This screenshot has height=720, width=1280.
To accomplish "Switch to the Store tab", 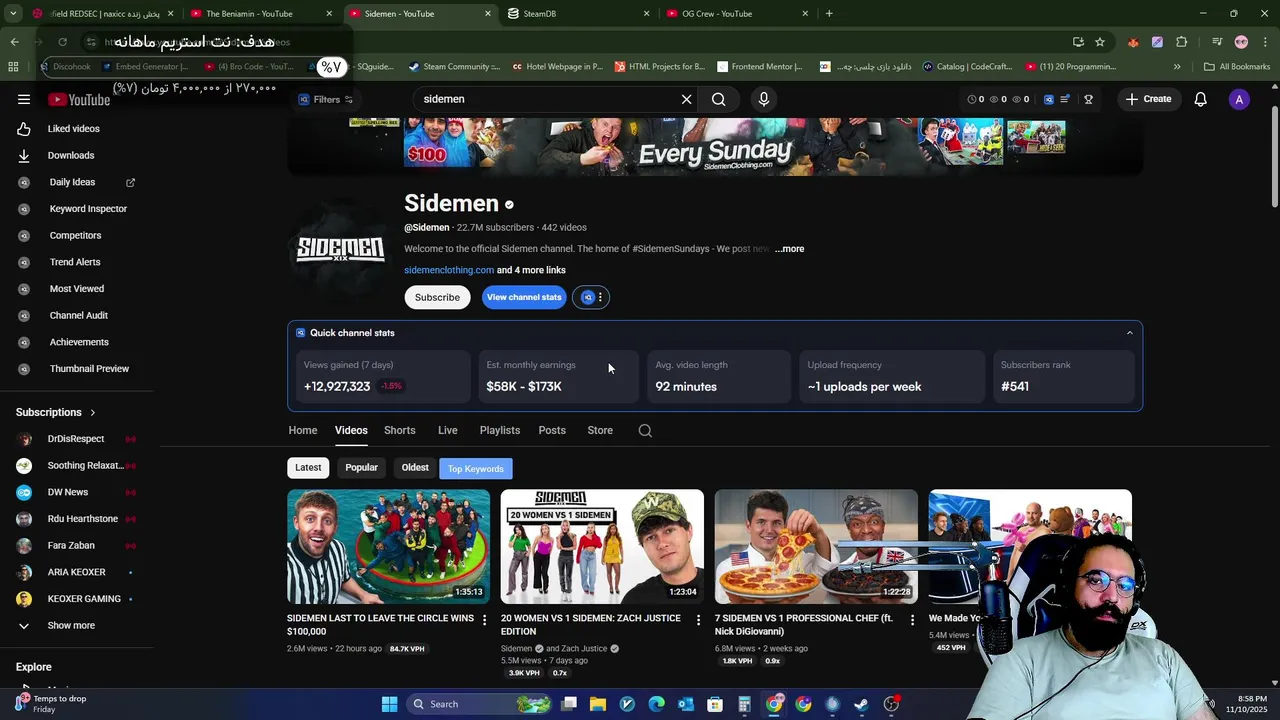I will [x=600, y=430].
